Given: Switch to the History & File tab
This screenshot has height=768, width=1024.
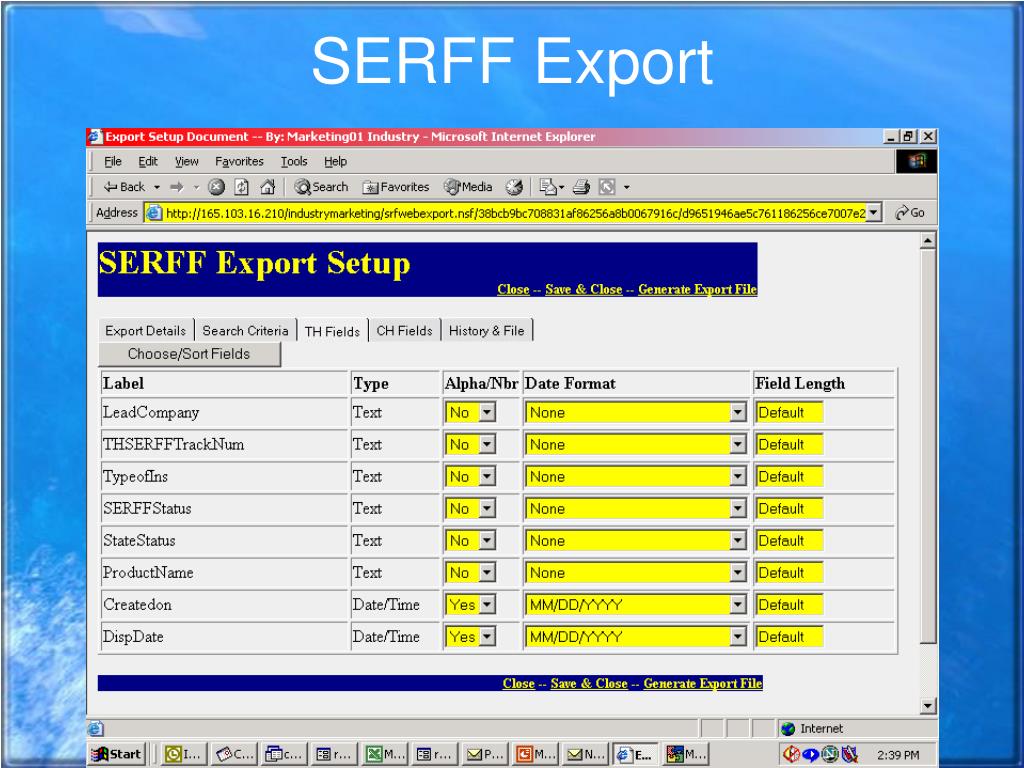Looking at the screenshot, I should (487, 330).
